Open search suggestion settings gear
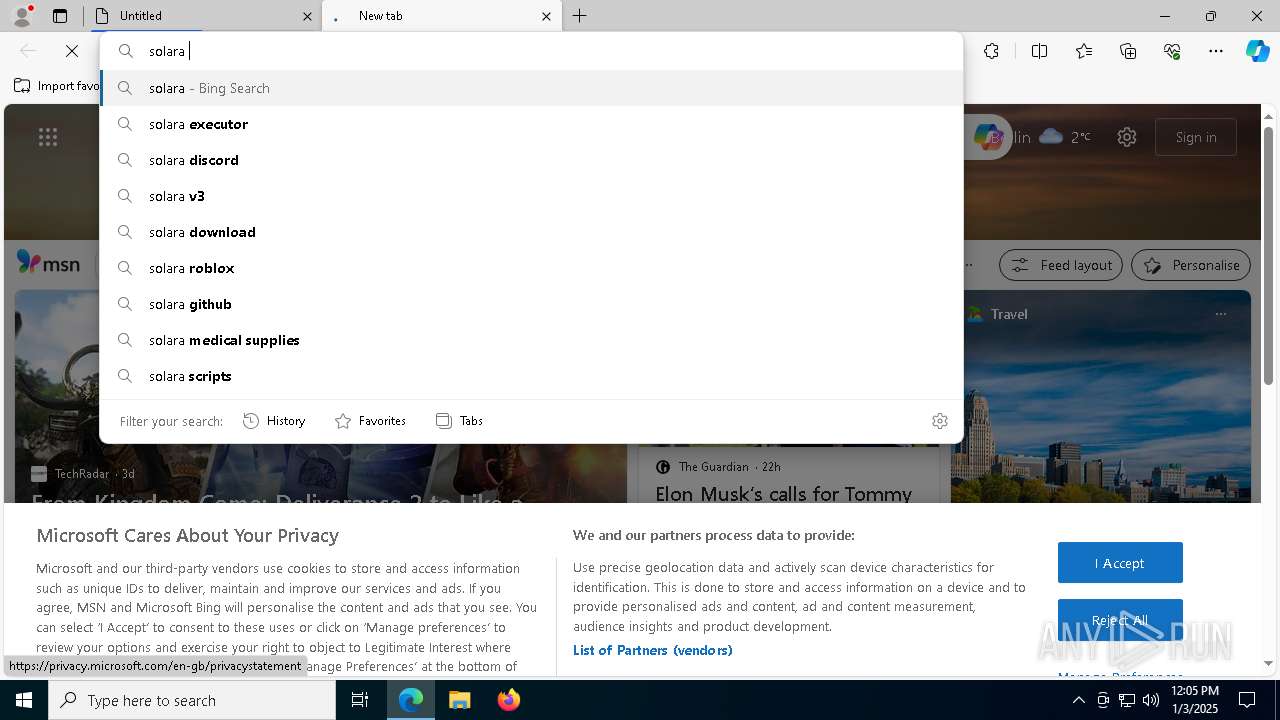The height and width of the screenshot is (720, 1280). [x=940, y=421]
